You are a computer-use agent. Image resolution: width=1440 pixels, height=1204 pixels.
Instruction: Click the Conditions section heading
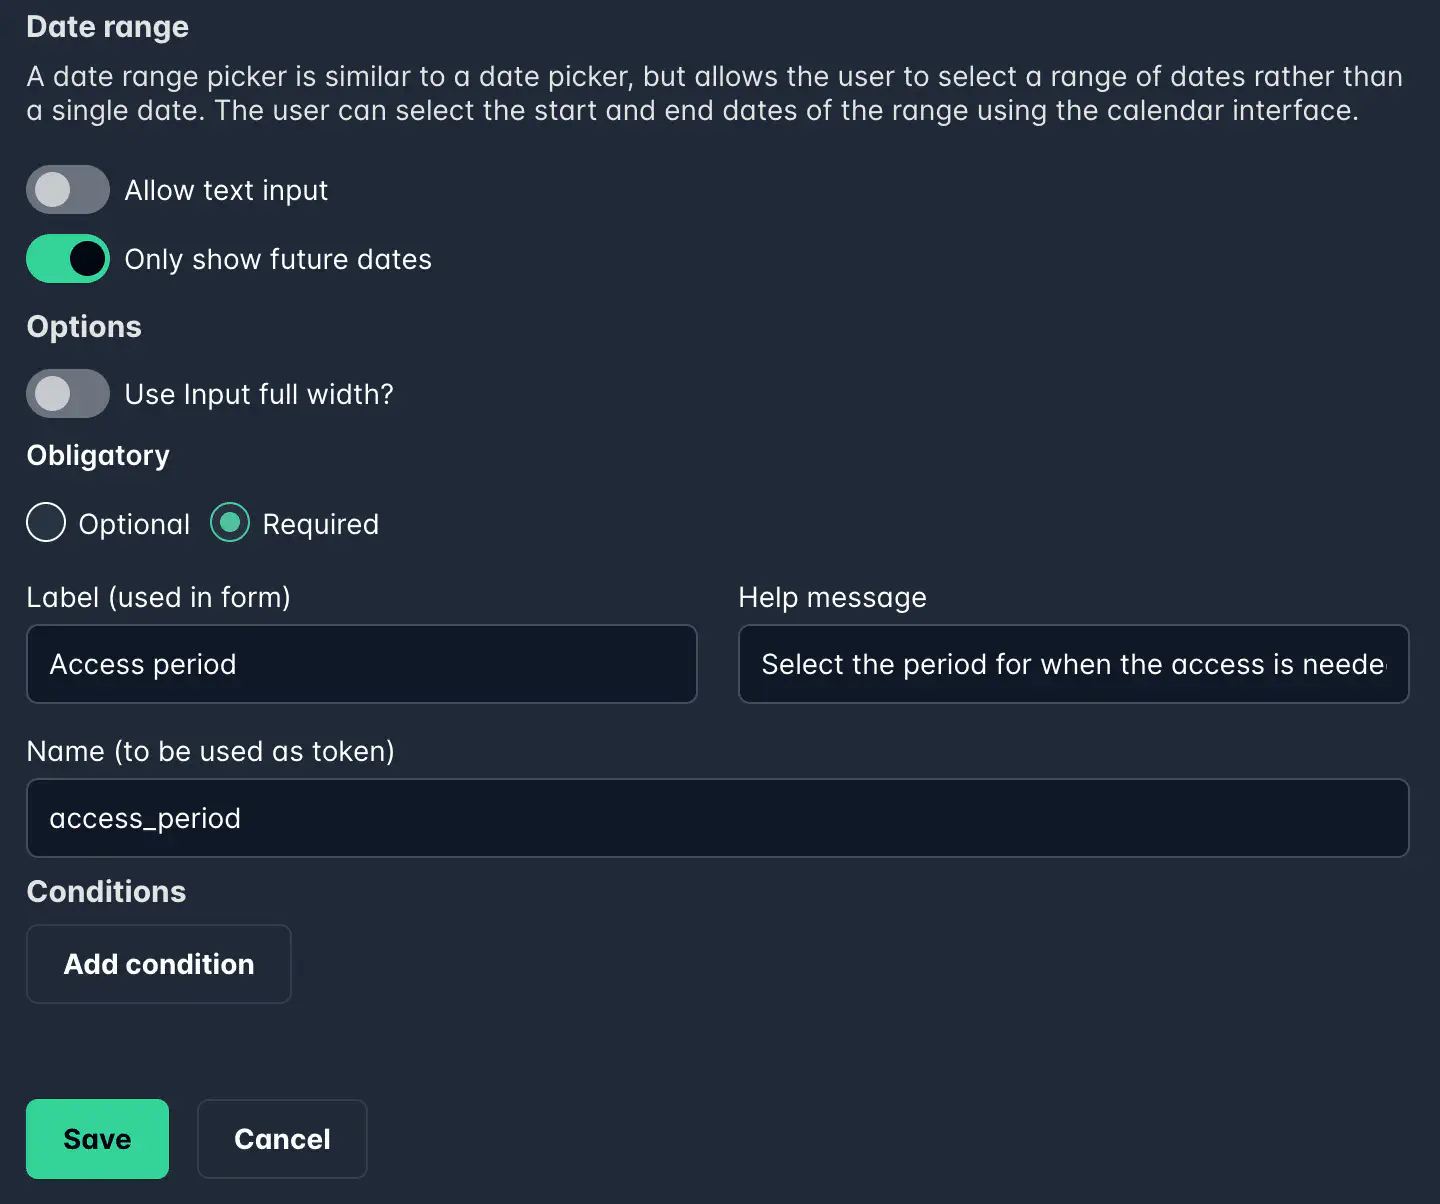[105, 891]
